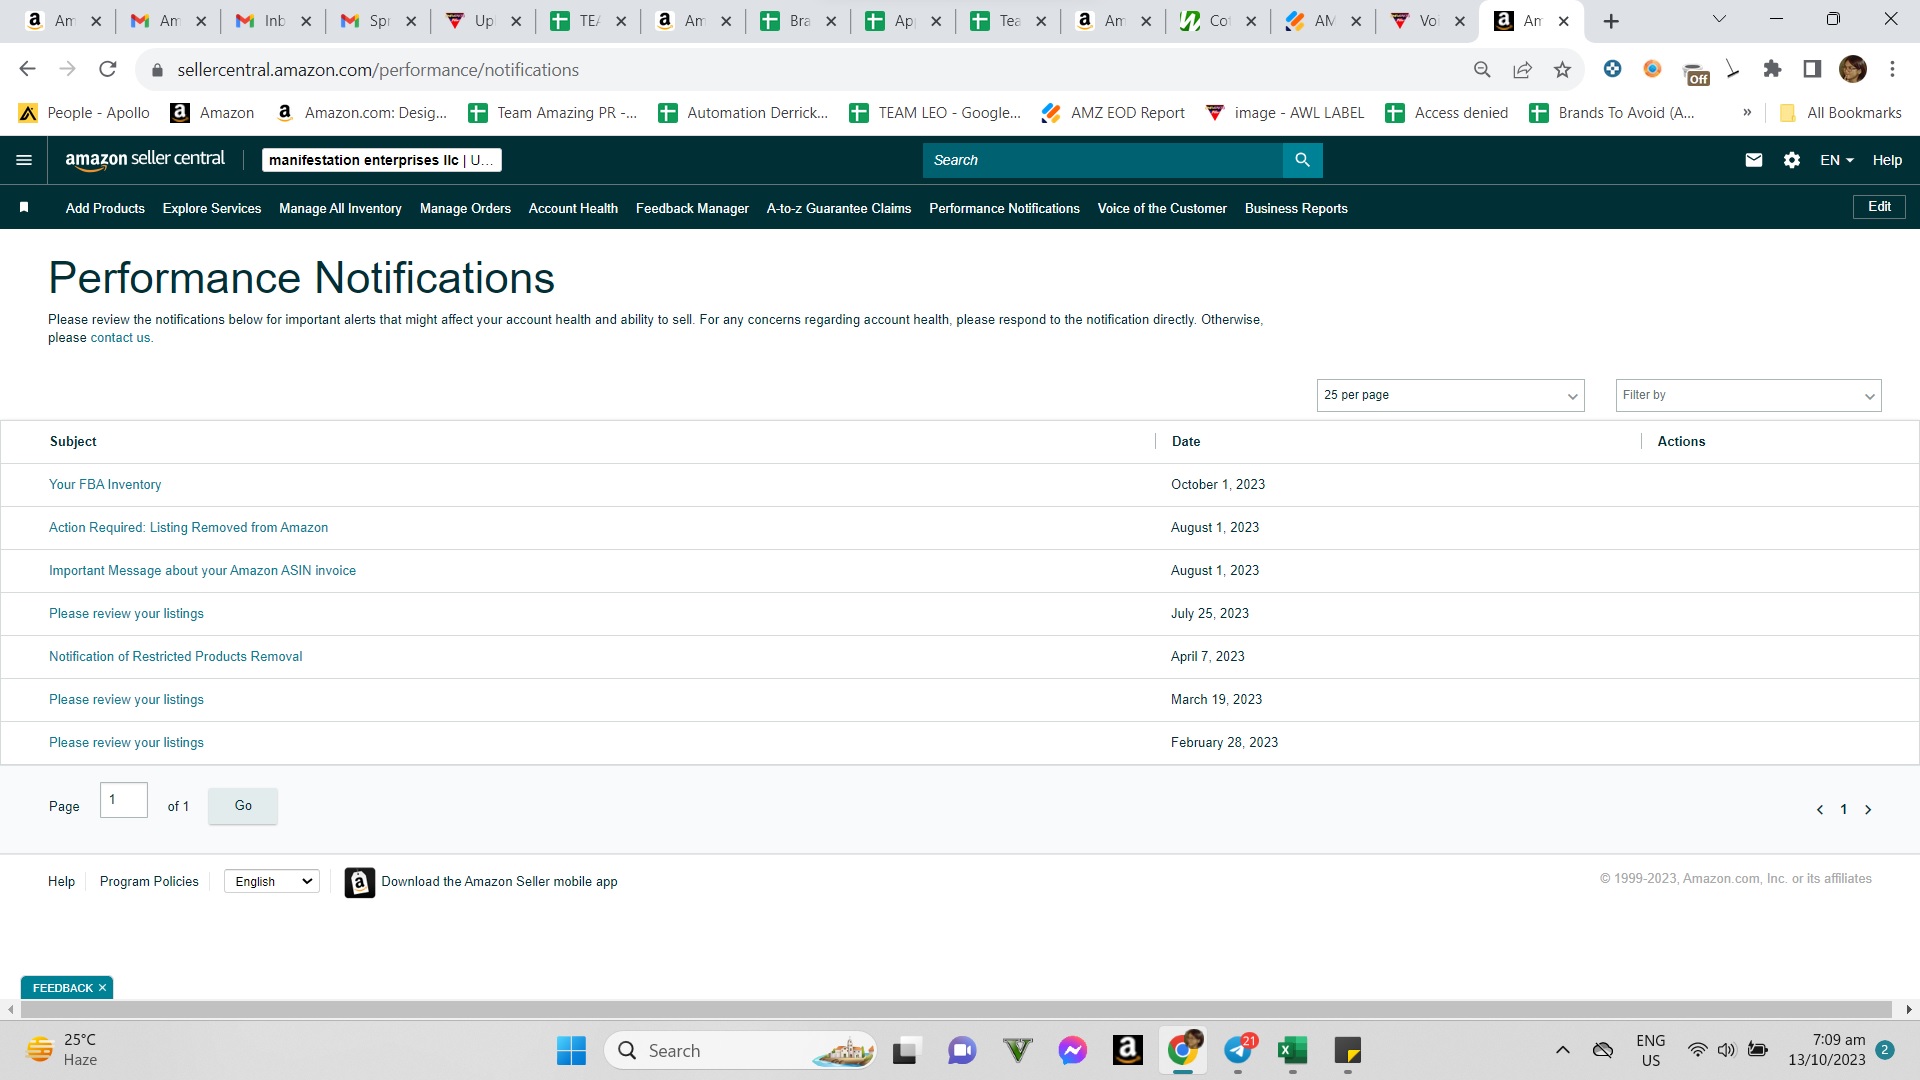Expand the hidden bookmarks overflow chevron
The width and height of the screenshot is (1920, 1080).
point(1747,113)
